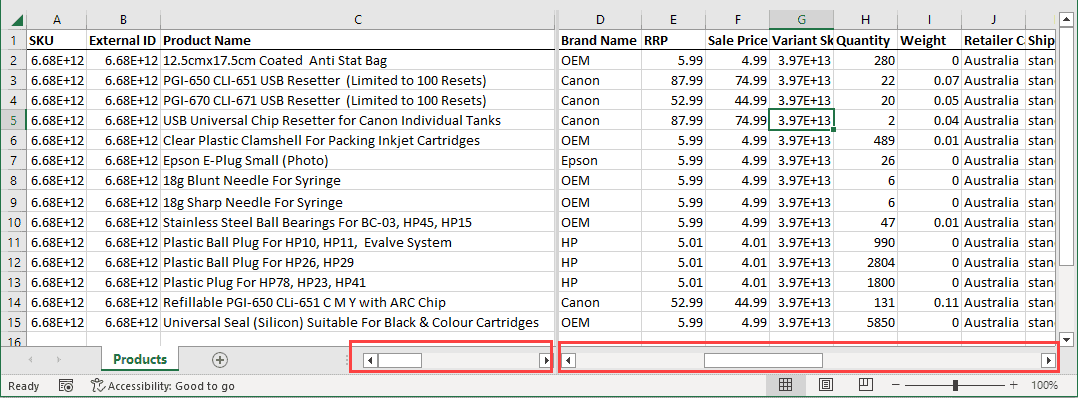Select quantity cell showing 5850
The image size is (1078, 398).
click(866, 322)
